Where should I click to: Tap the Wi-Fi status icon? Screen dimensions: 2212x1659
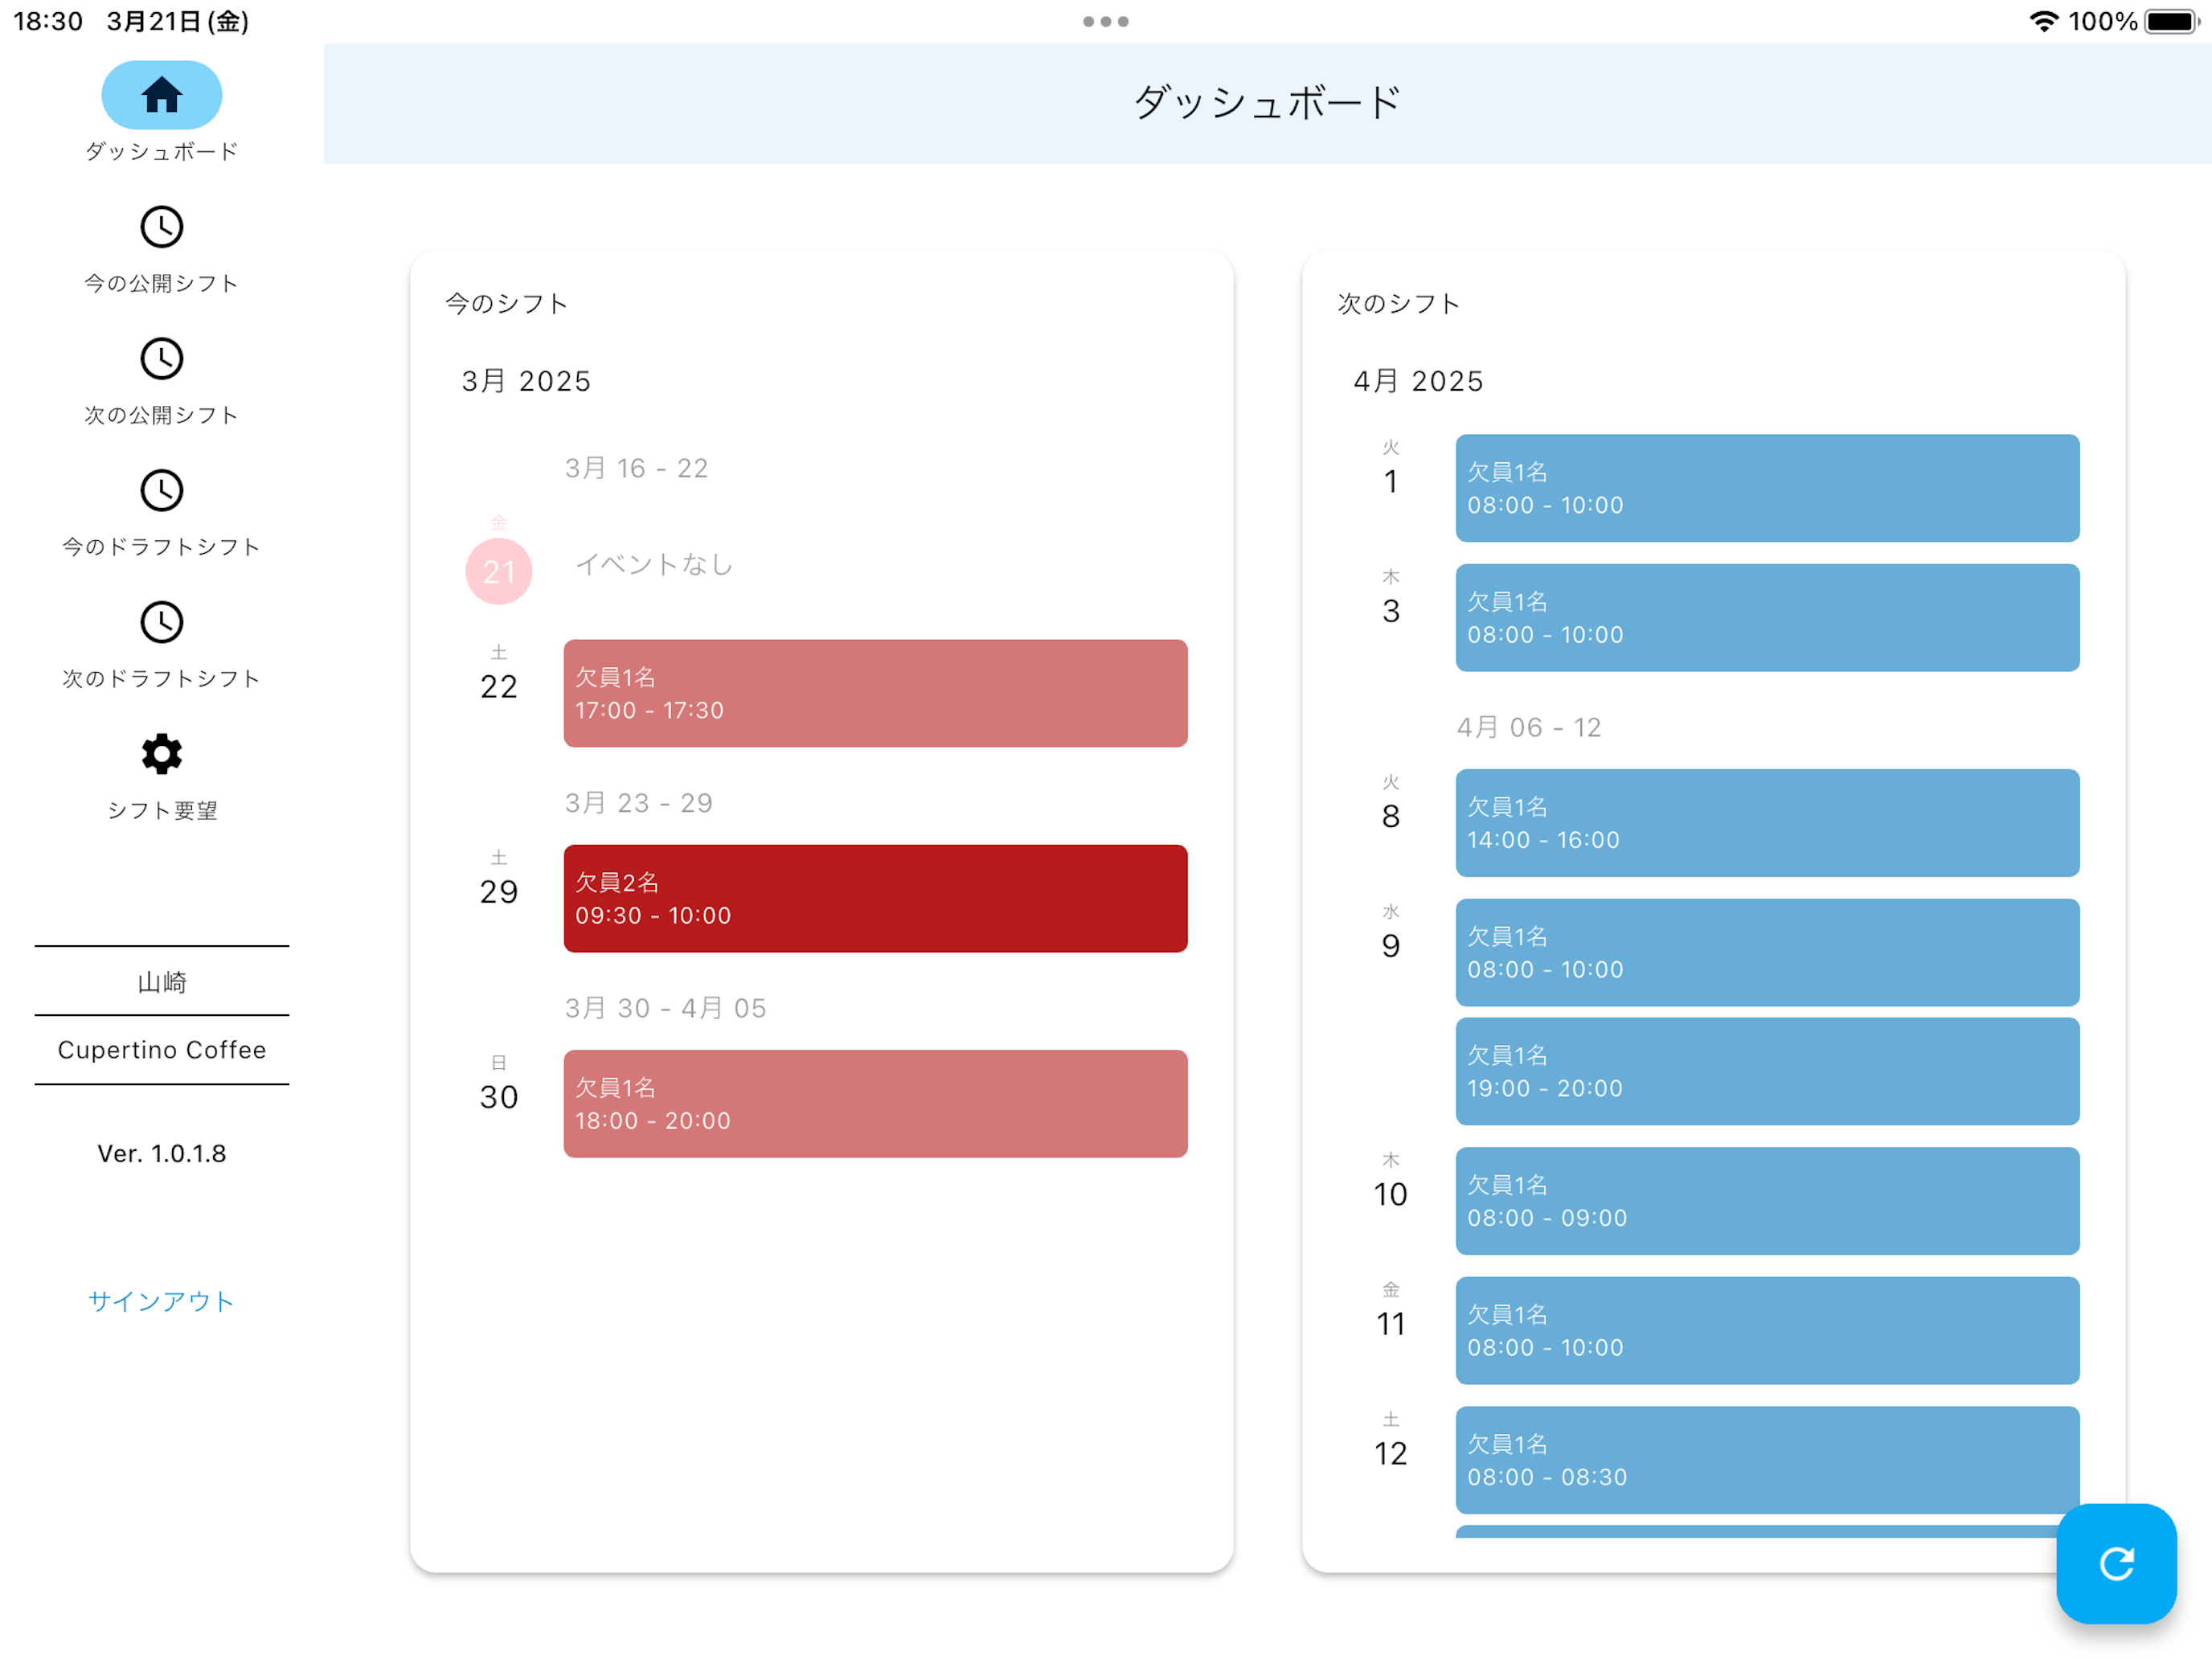pos(2043,21)
